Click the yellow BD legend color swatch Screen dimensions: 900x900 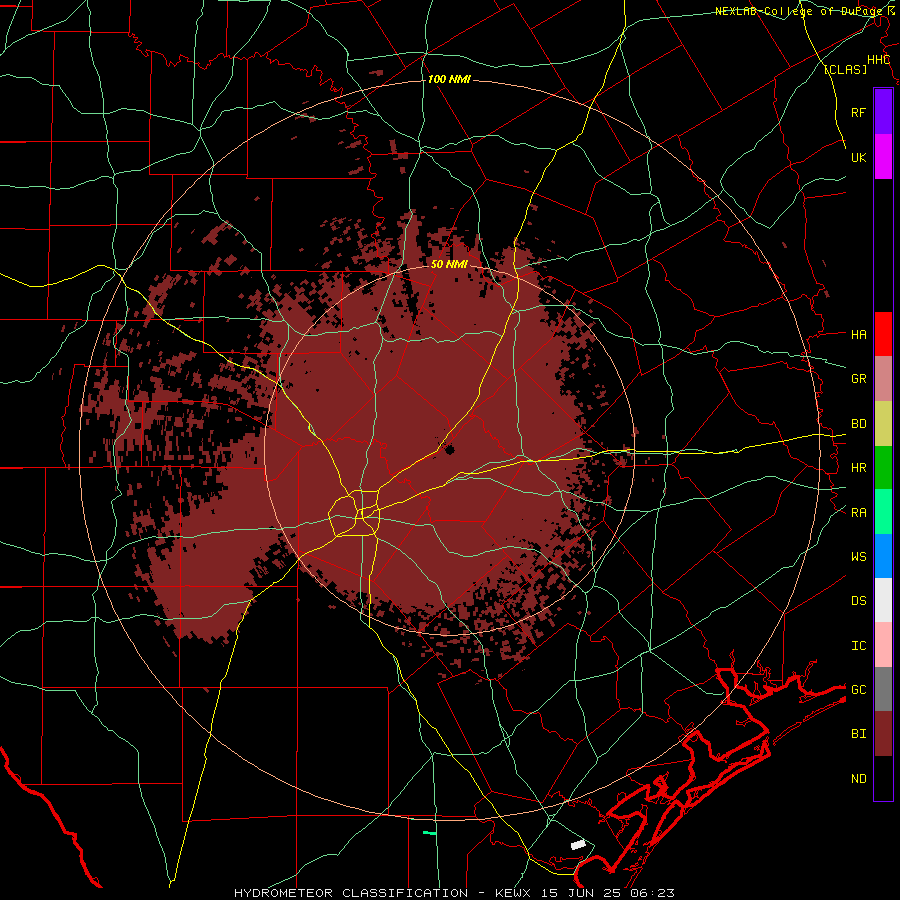[883, 424]
